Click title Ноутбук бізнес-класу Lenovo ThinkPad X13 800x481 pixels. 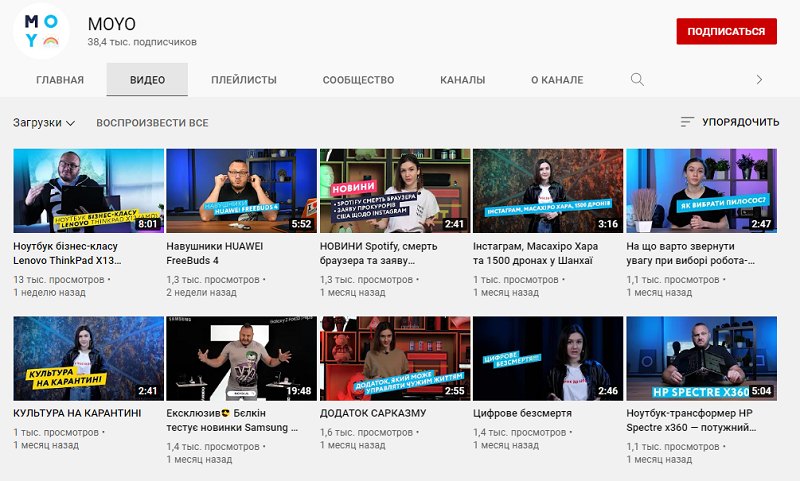[x=67, y=254]
